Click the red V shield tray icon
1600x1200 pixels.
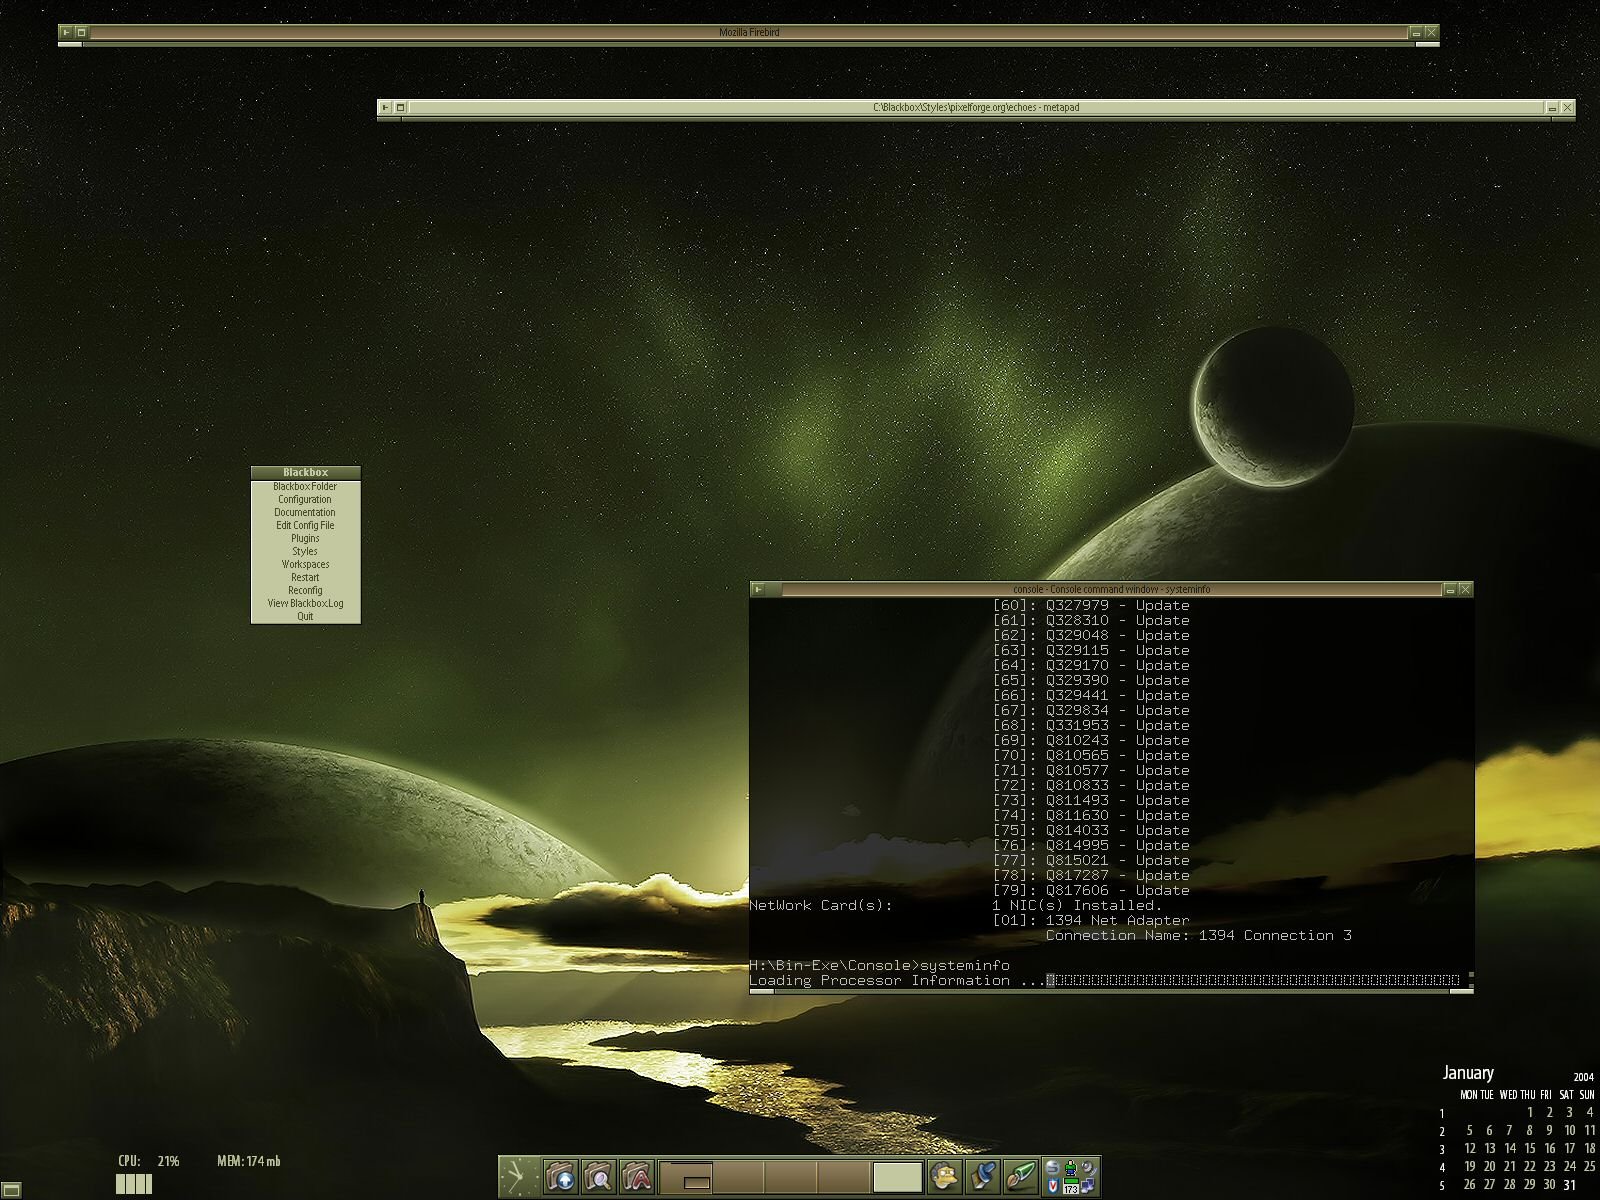click(1052, 1186)
